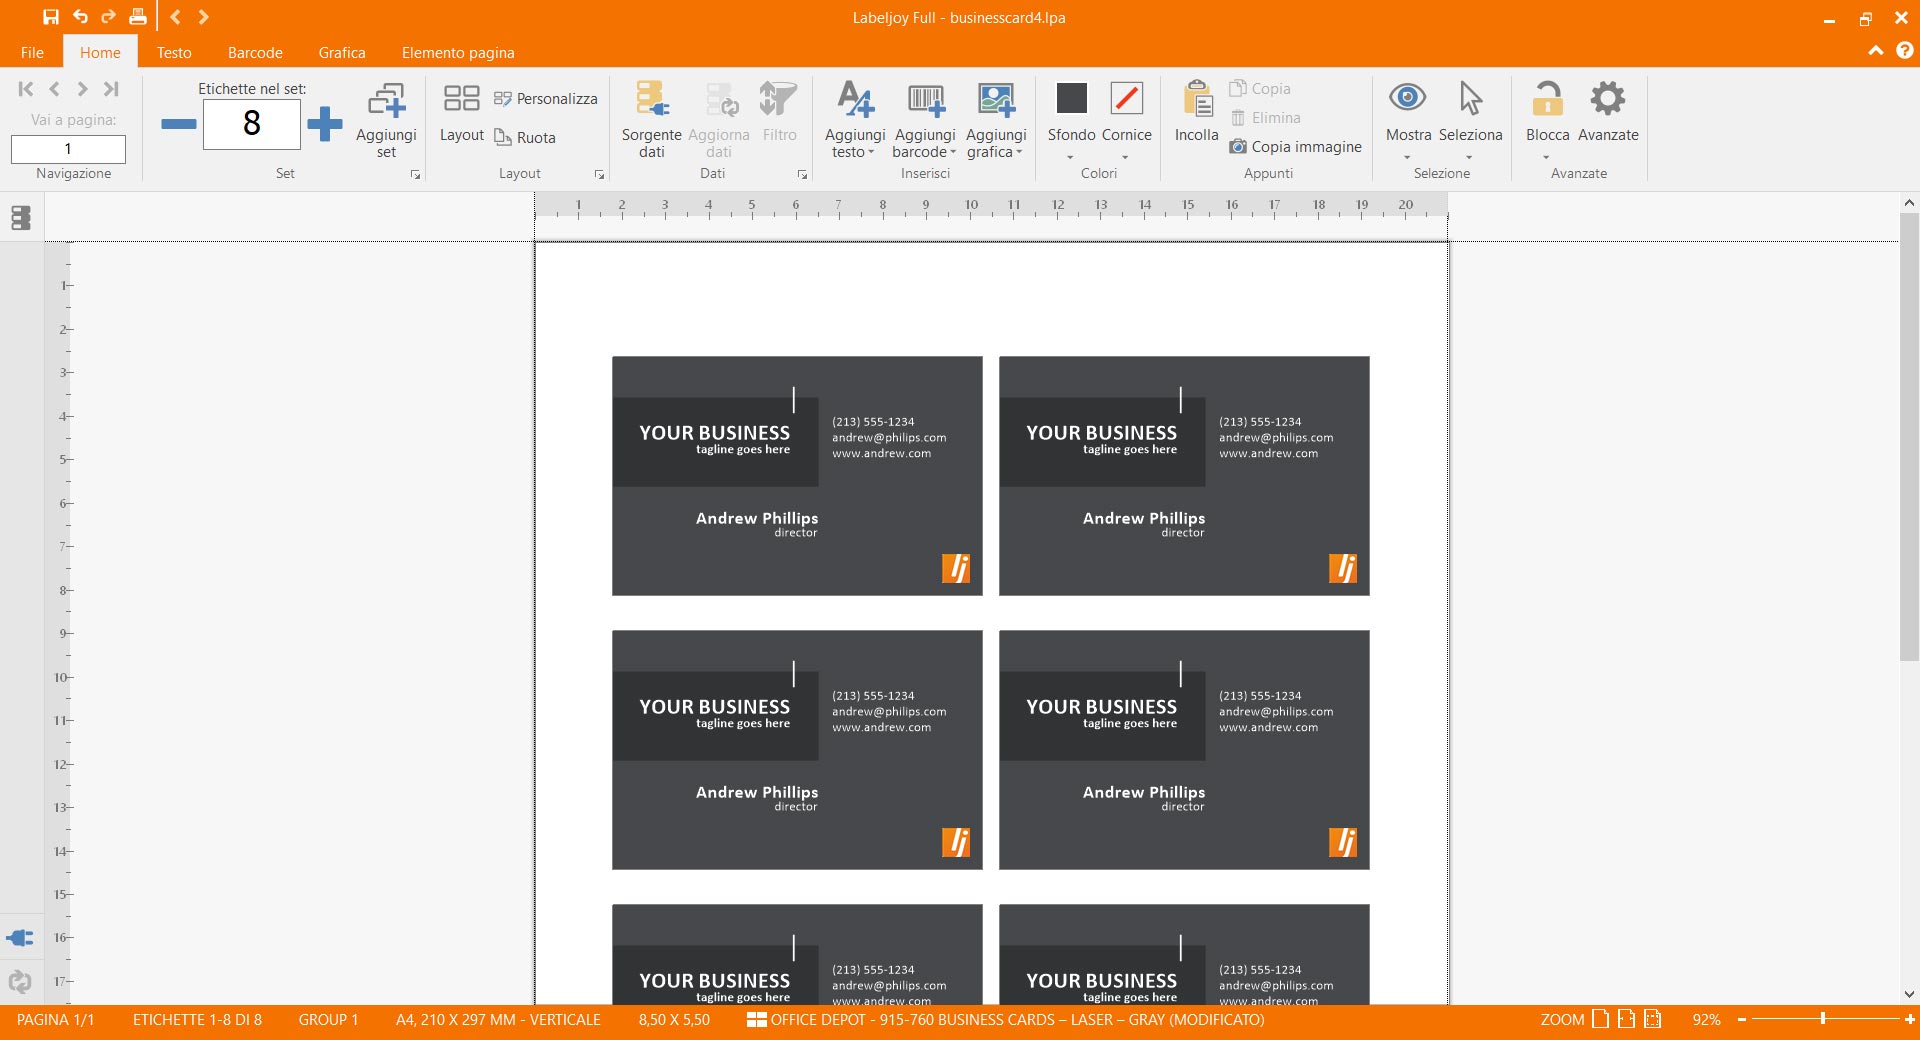Click the Seleziona cursor icon
Viewport: 1920px width, 1040px height.
1470,97
